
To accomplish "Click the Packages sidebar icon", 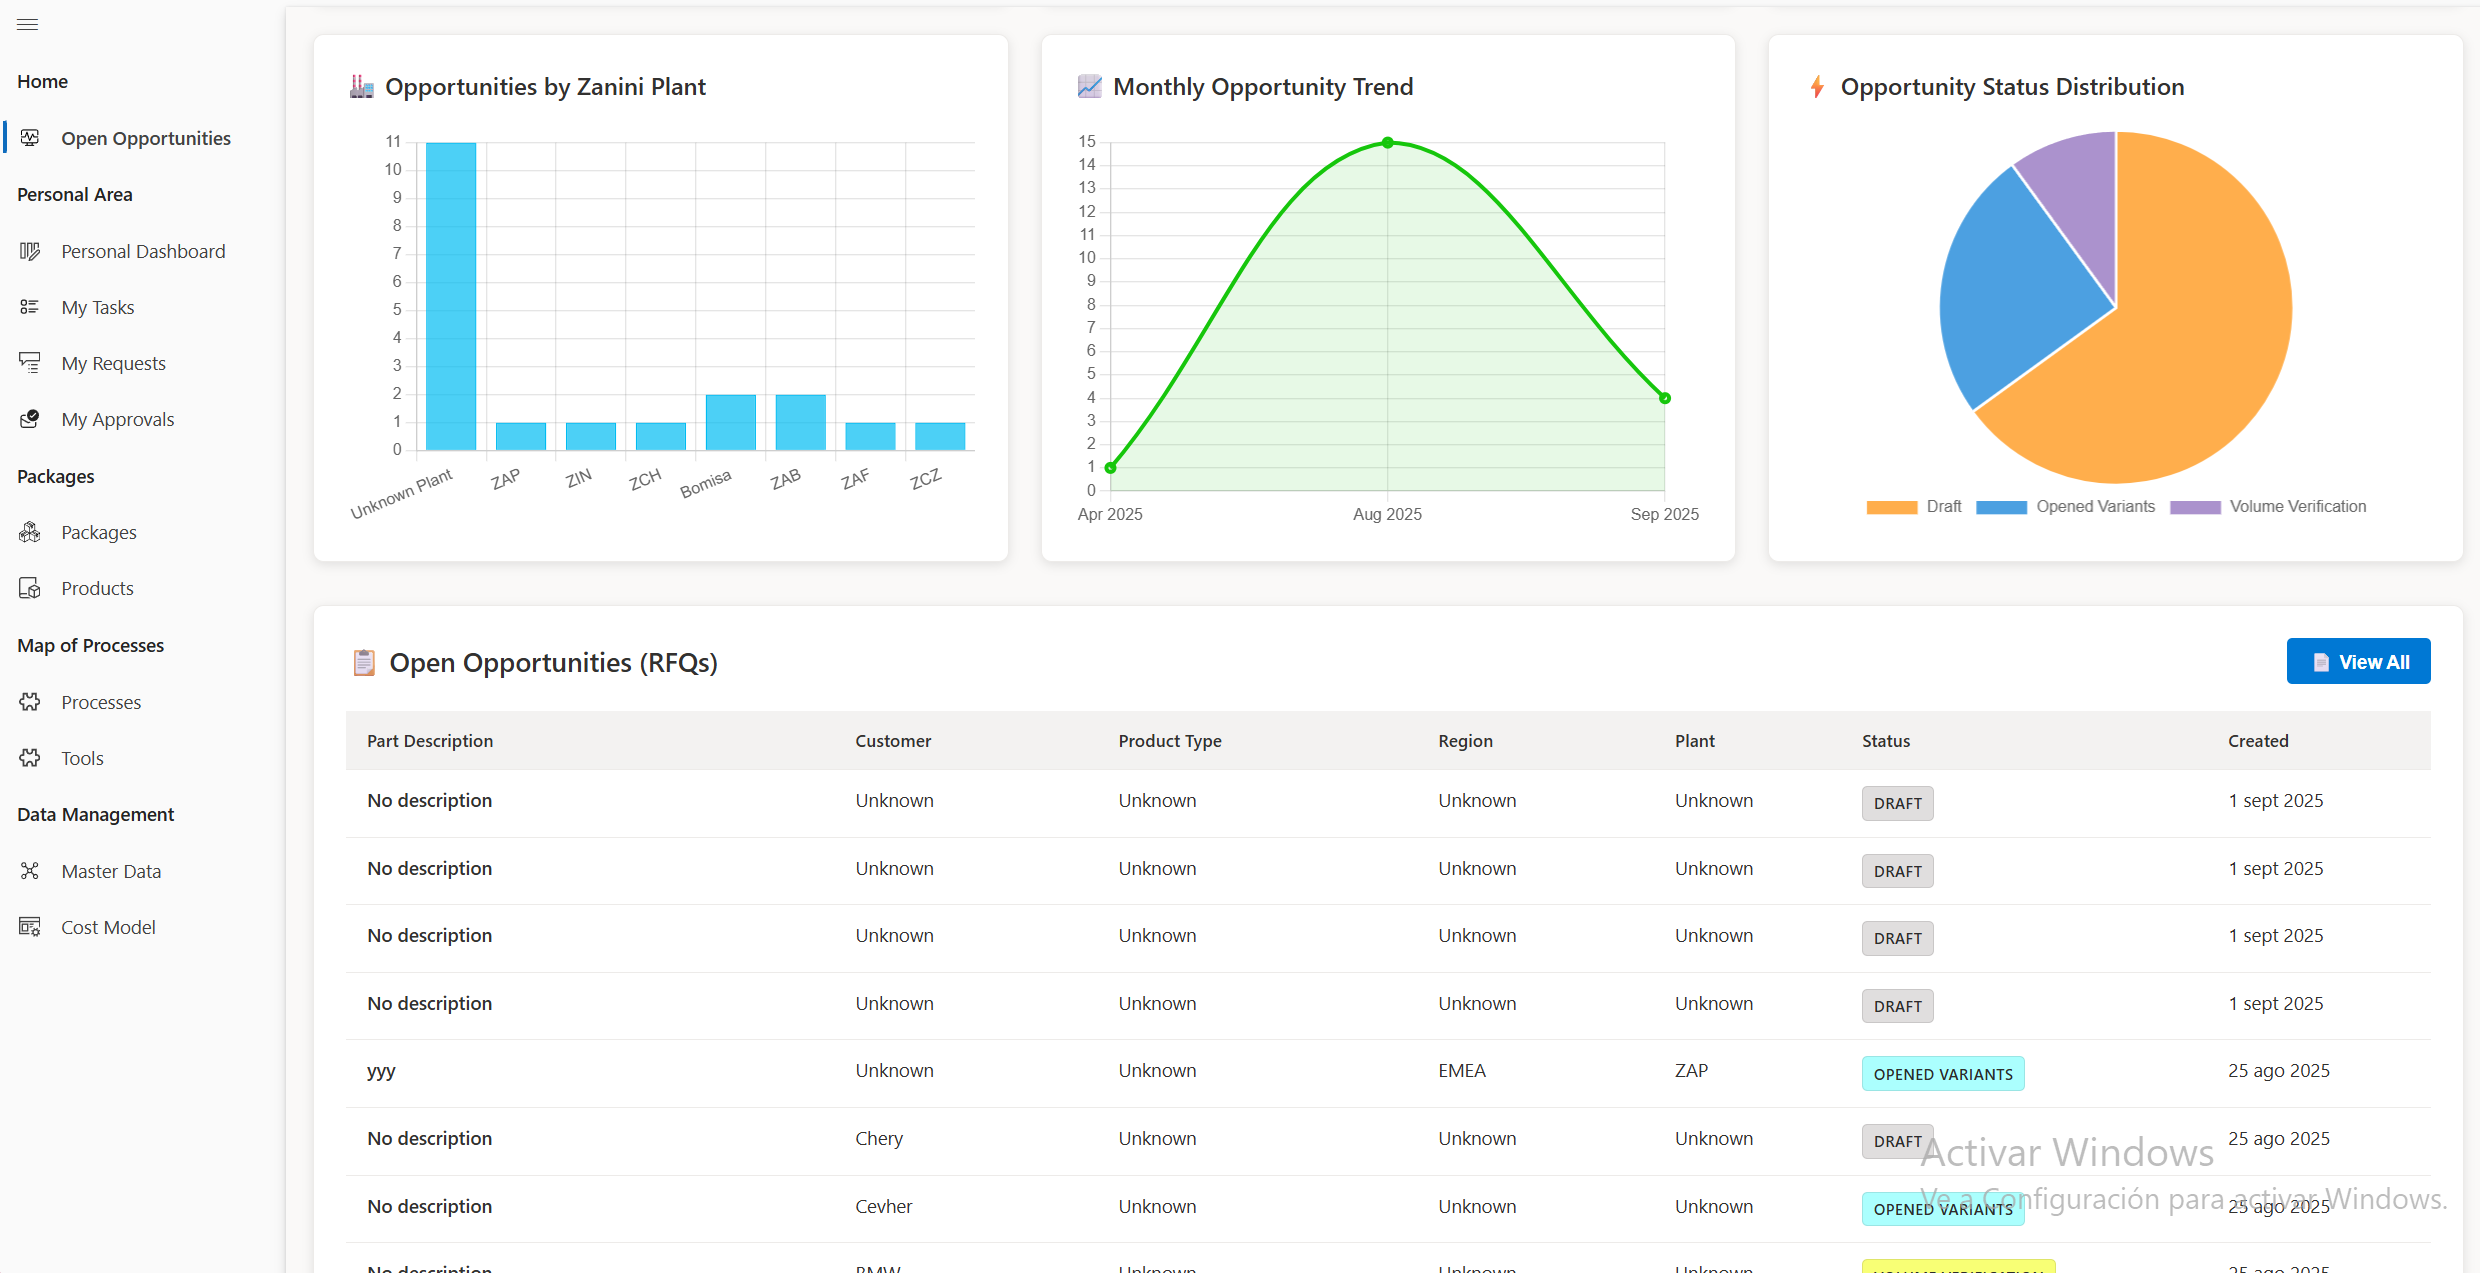I will (30, 532).
